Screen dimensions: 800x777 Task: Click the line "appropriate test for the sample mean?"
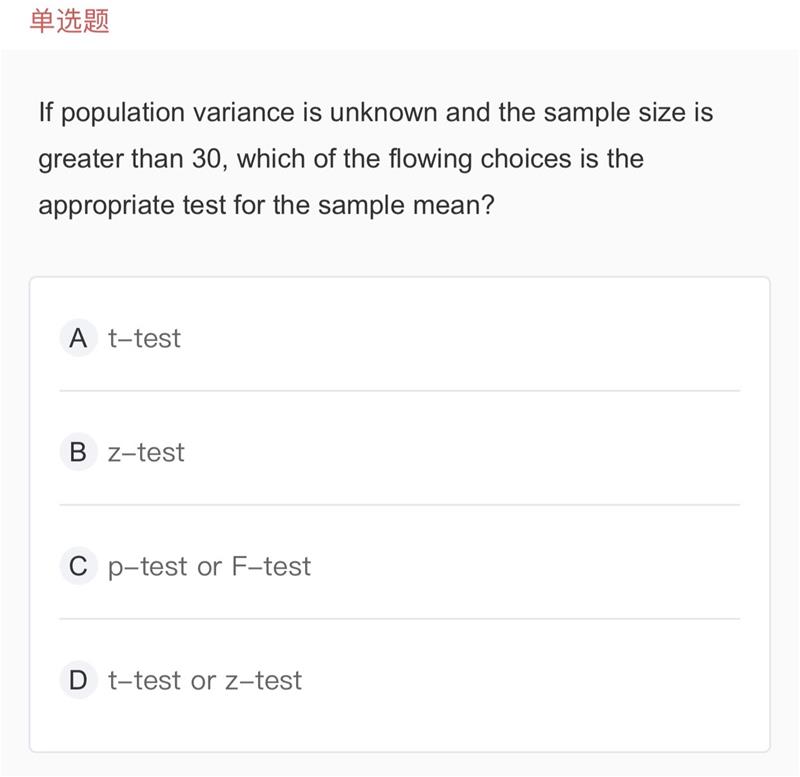(x=267, y=206)
